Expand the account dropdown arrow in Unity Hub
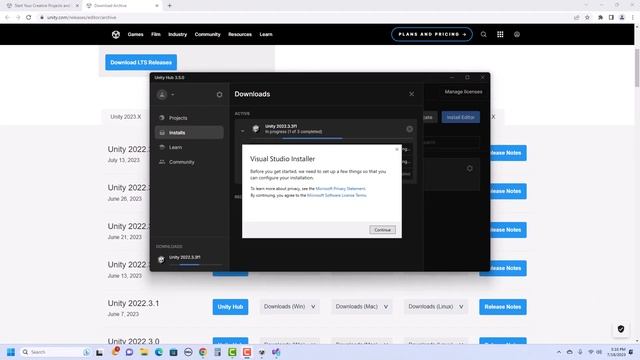 (x=173, y=95)
